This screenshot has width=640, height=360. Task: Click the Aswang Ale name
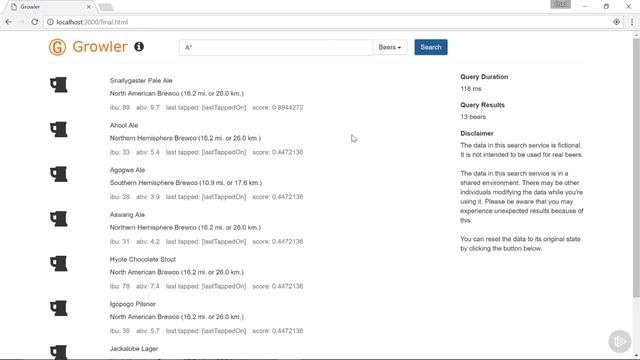(x=127, y=215)
